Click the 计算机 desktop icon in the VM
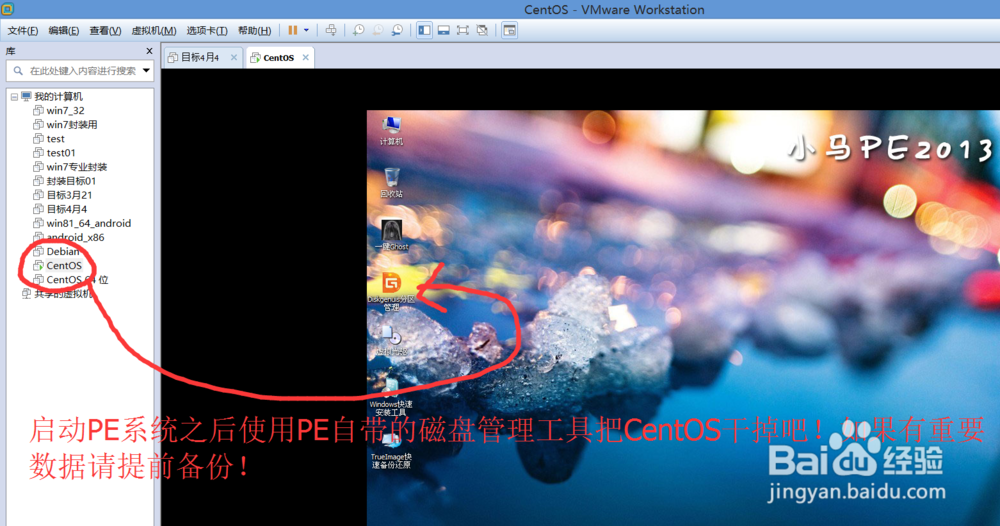The height and width of the screenshot is (526, 1000). (x=391, y=131)
